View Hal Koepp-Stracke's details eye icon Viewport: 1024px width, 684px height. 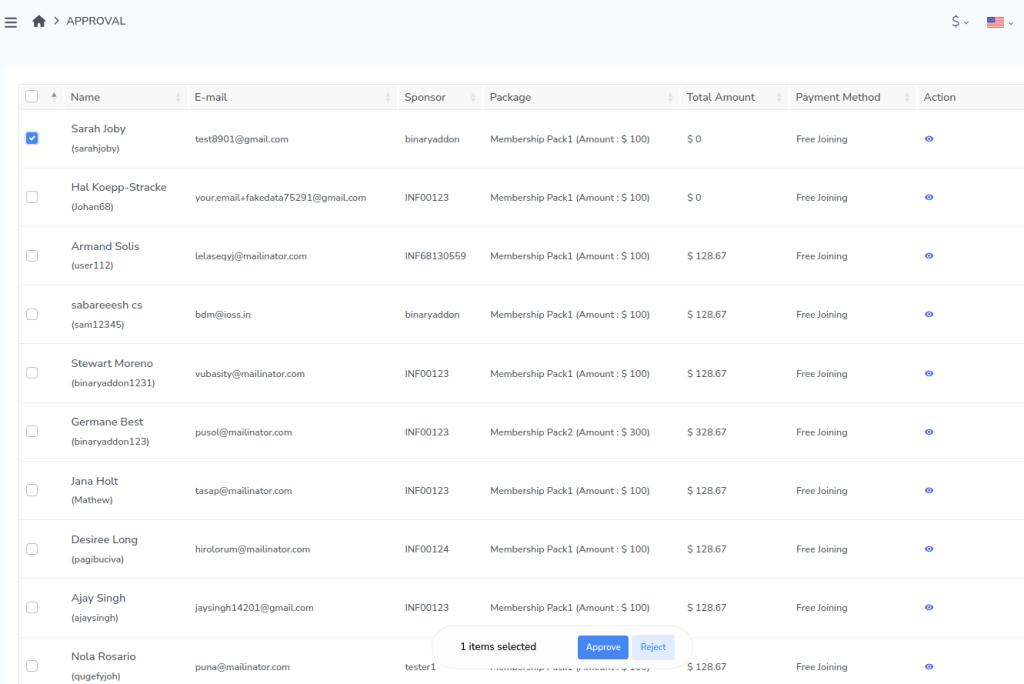click(x=929, y=198)
